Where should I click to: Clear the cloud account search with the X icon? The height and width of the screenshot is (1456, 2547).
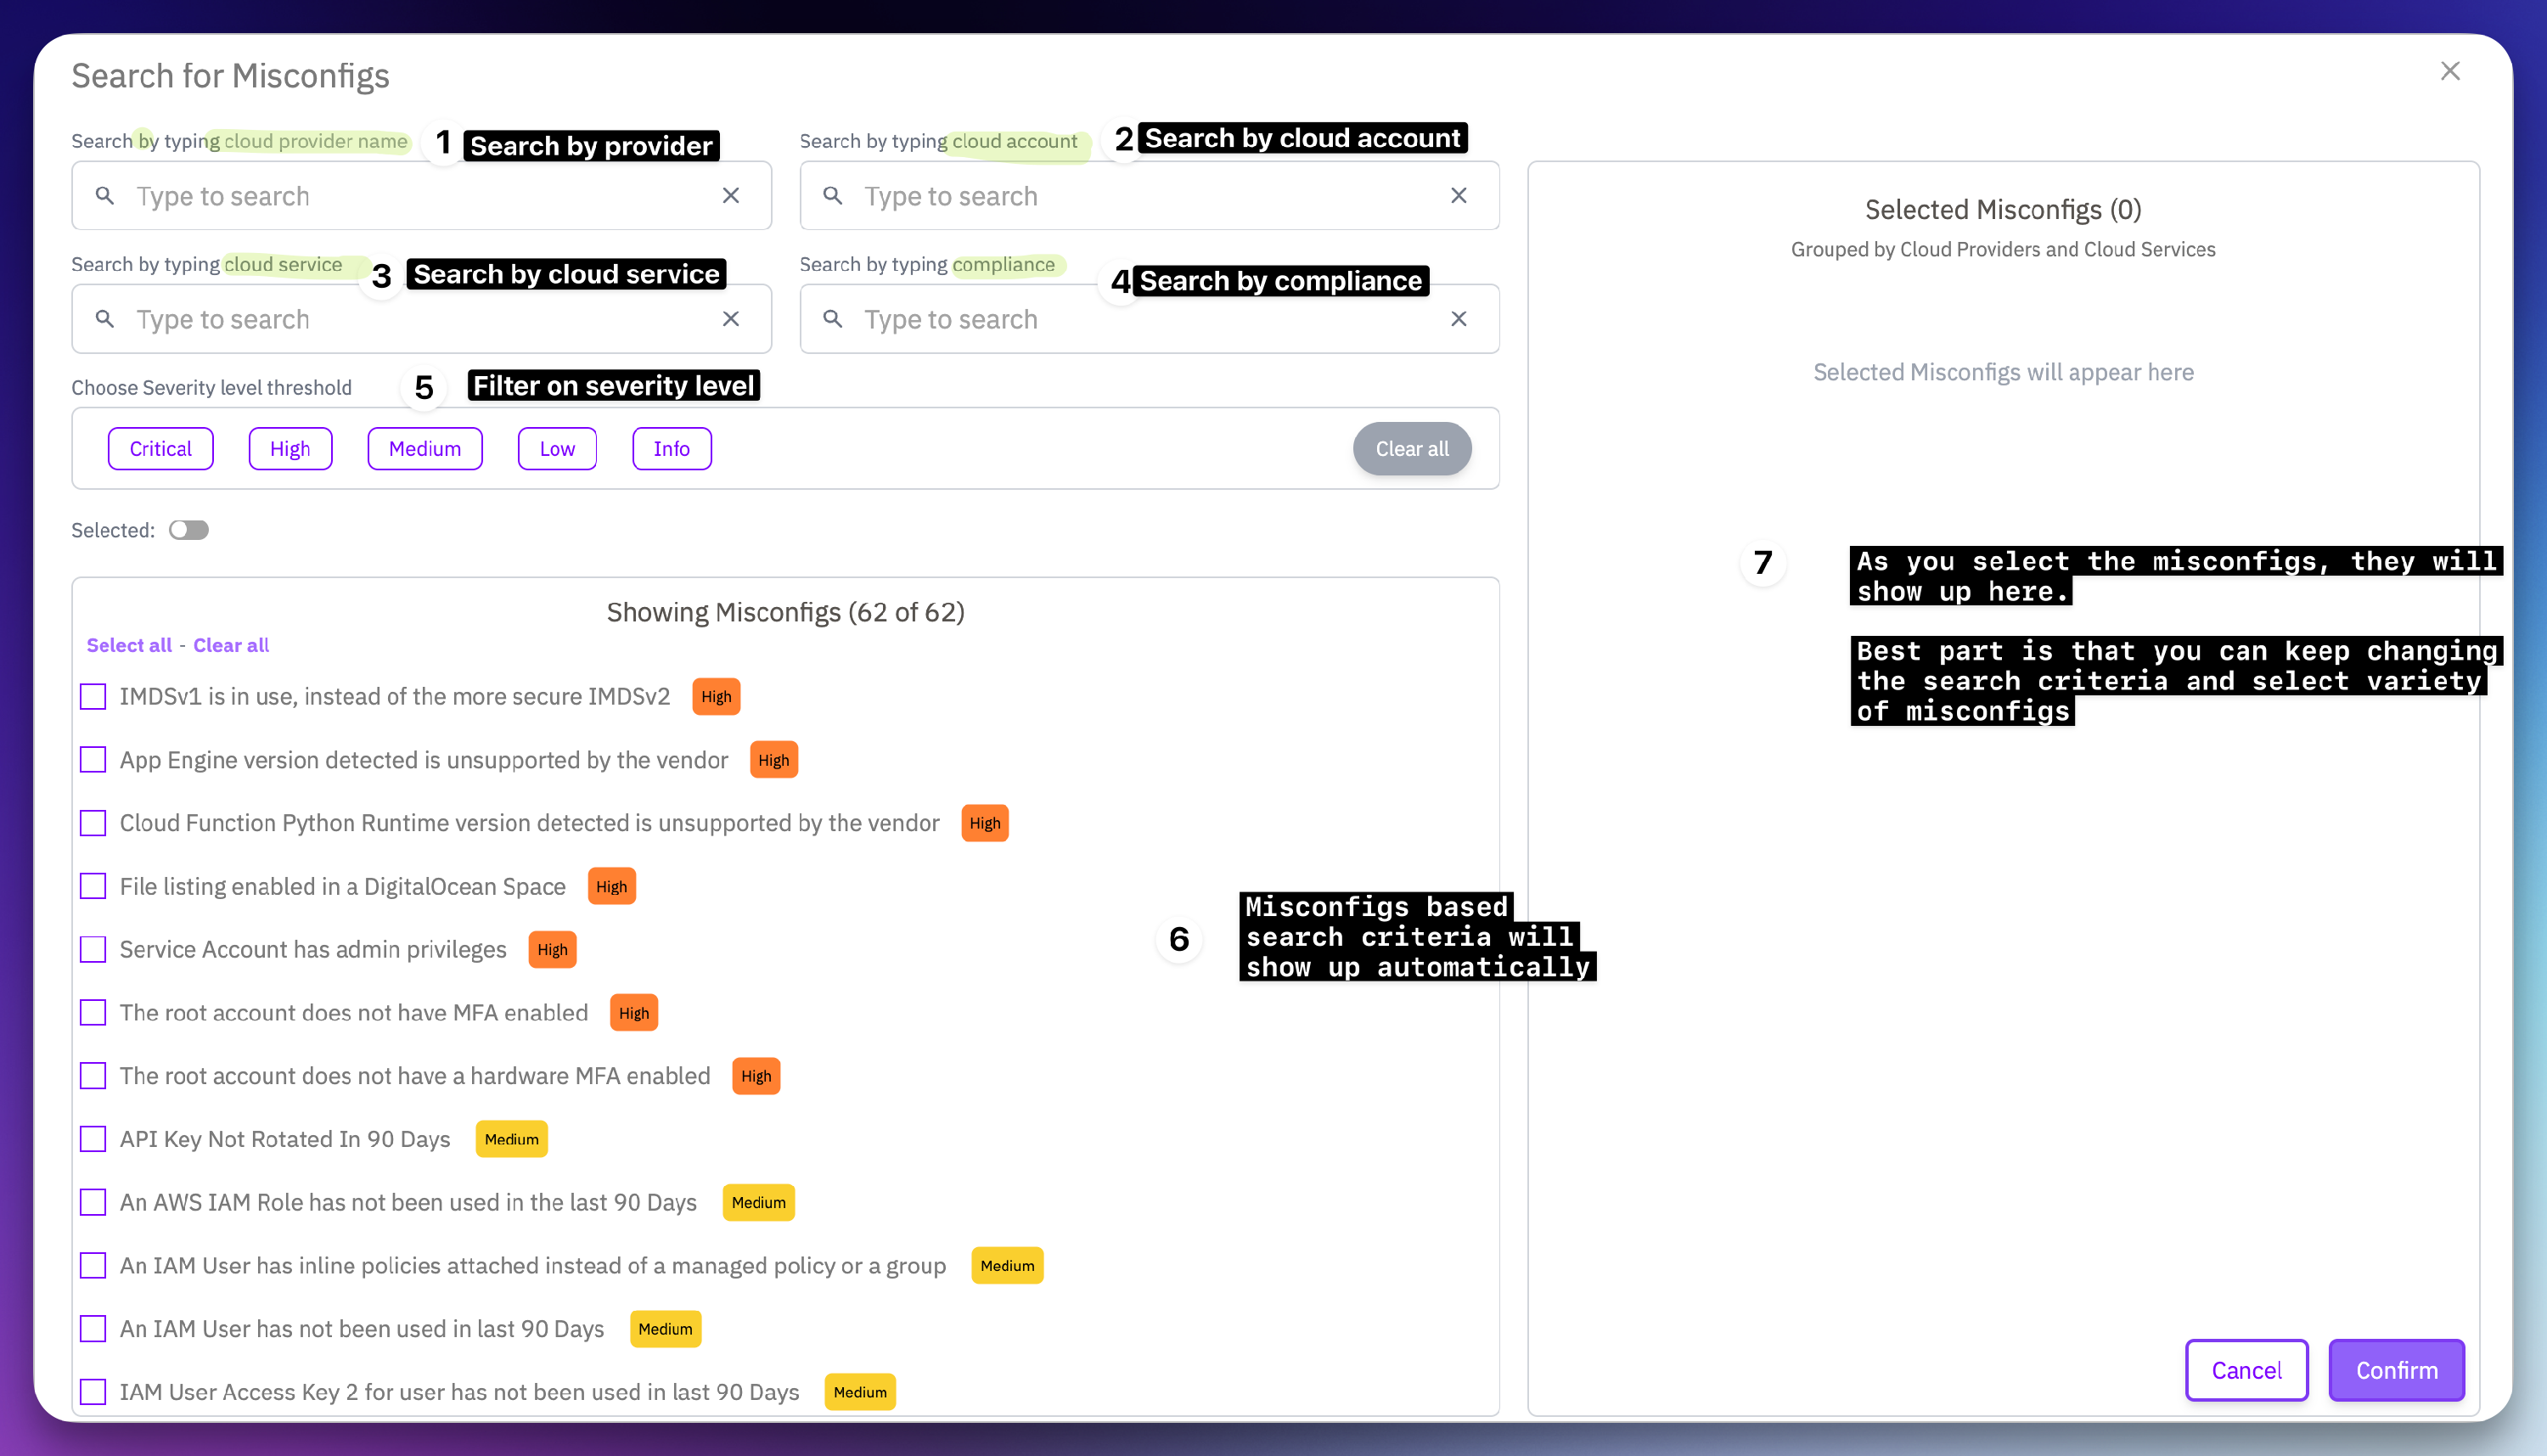point(1459,196)
